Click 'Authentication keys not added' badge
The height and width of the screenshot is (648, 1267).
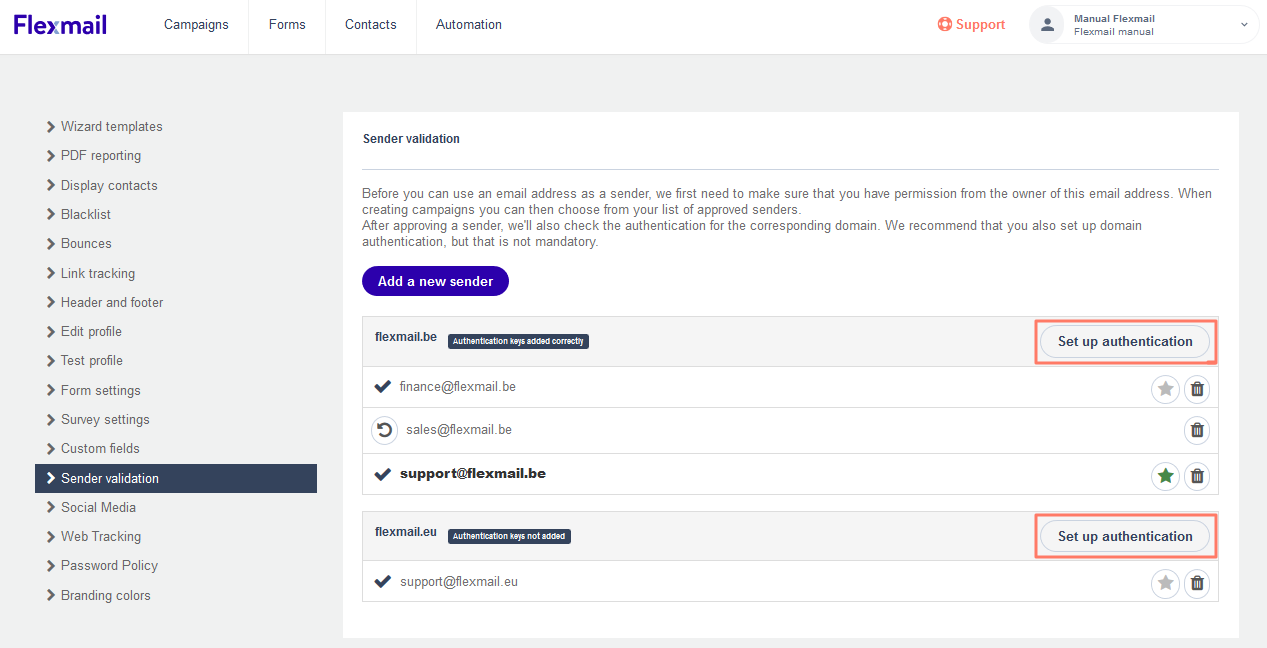pos(509,536)
